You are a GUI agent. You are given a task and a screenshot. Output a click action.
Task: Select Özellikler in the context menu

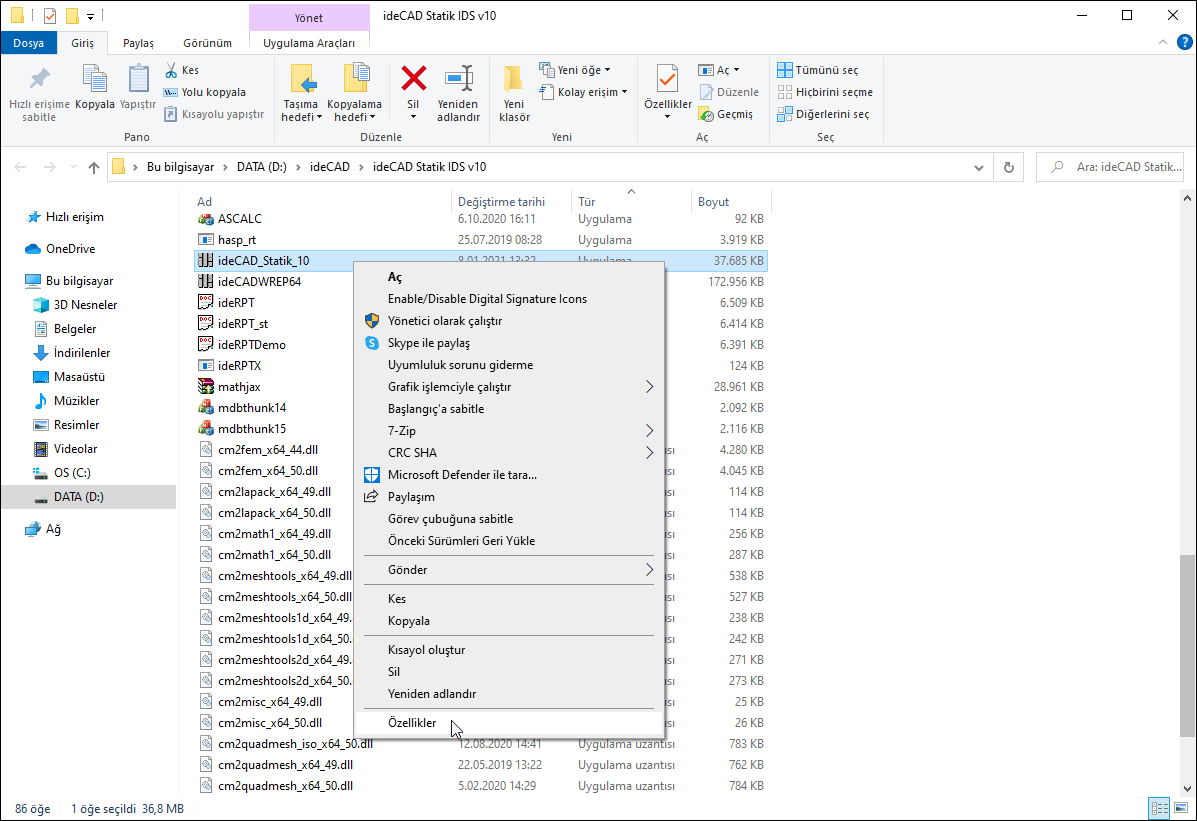coord(412,722)
